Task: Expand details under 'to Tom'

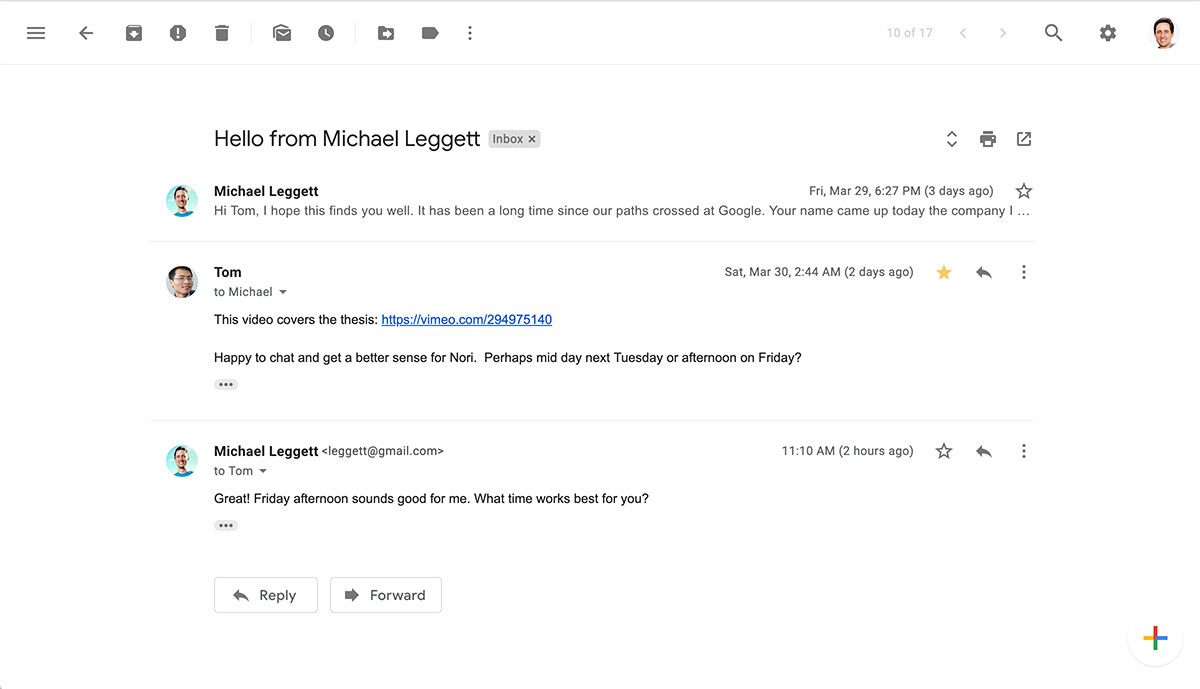Action: tap(262, 470)
